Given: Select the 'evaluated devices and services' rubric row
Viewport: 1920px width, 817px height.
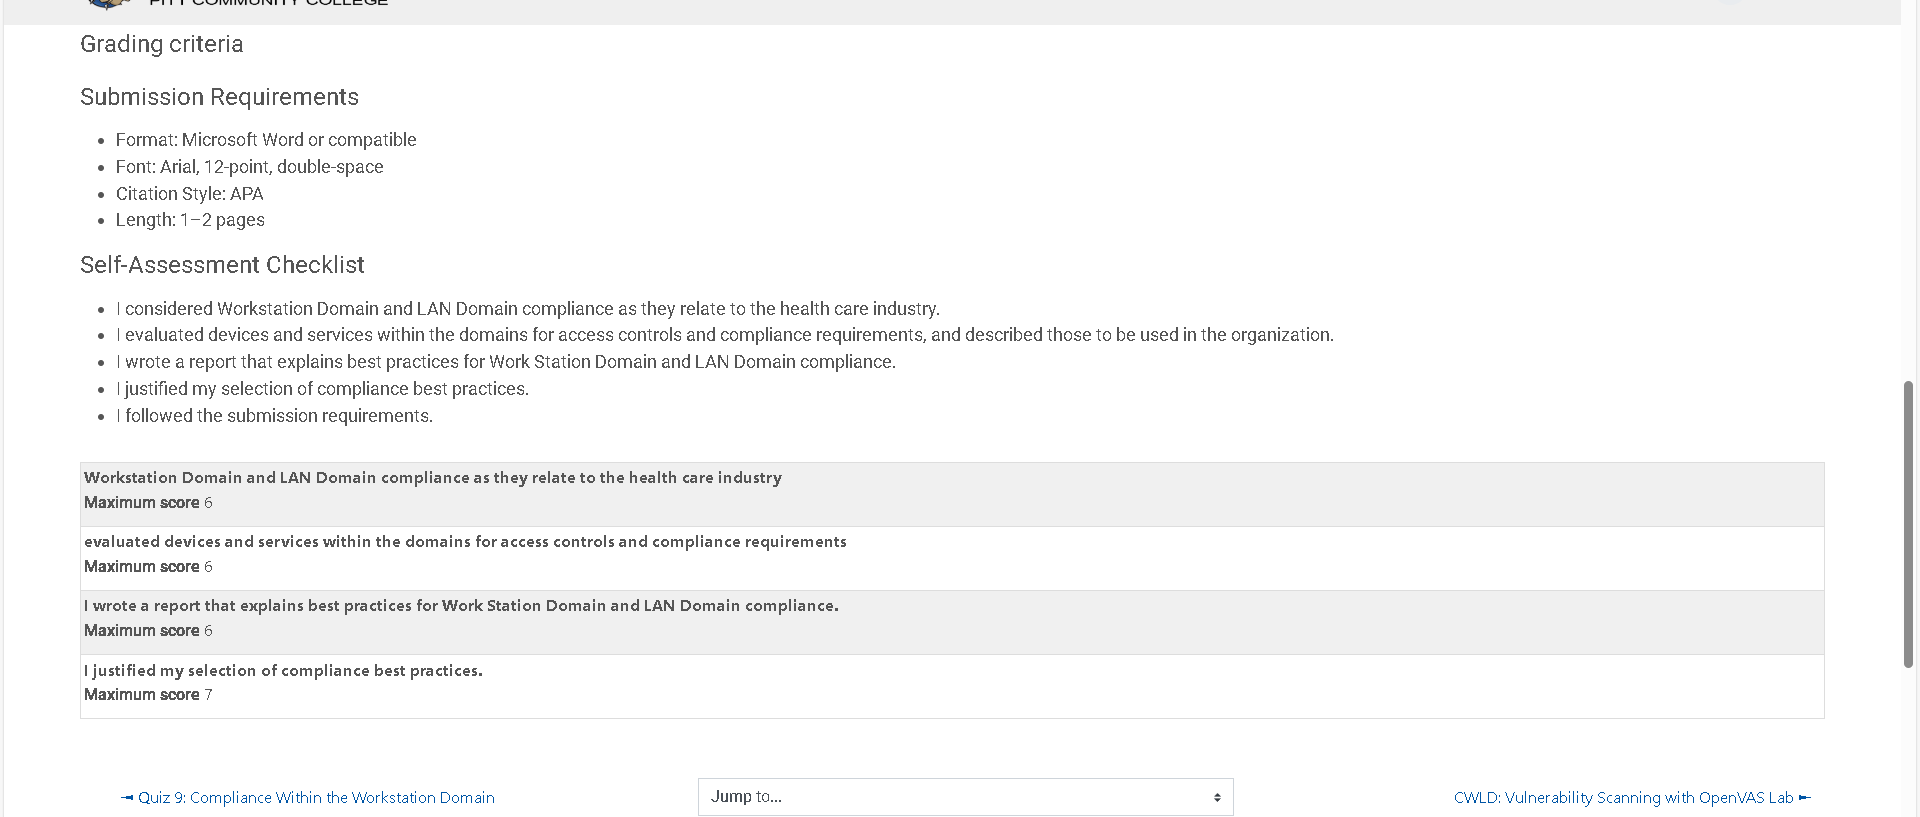Looking at the screenshot, I should [x=952, y=558].
